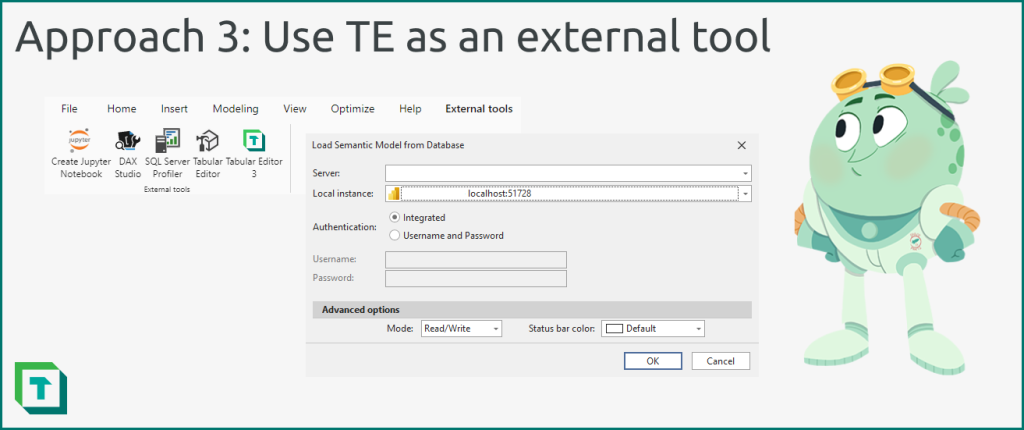Switch to the Modeling ribbon tab
Screen dimensions: 1024x430
click(x=235, y=109)
